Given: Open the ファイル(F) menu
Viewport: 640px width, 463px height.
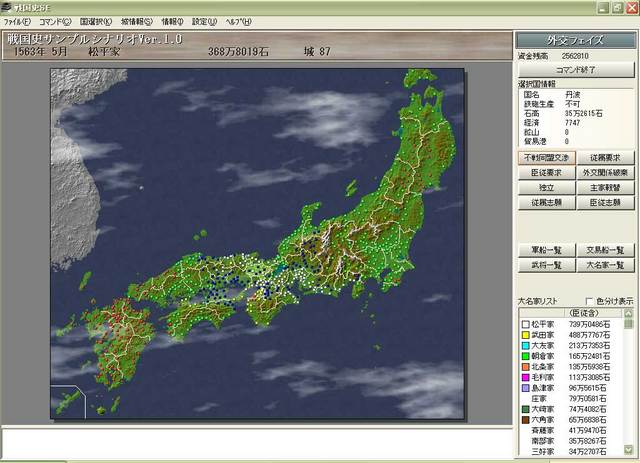Looking at the screenshot, I should click(17, 22).
